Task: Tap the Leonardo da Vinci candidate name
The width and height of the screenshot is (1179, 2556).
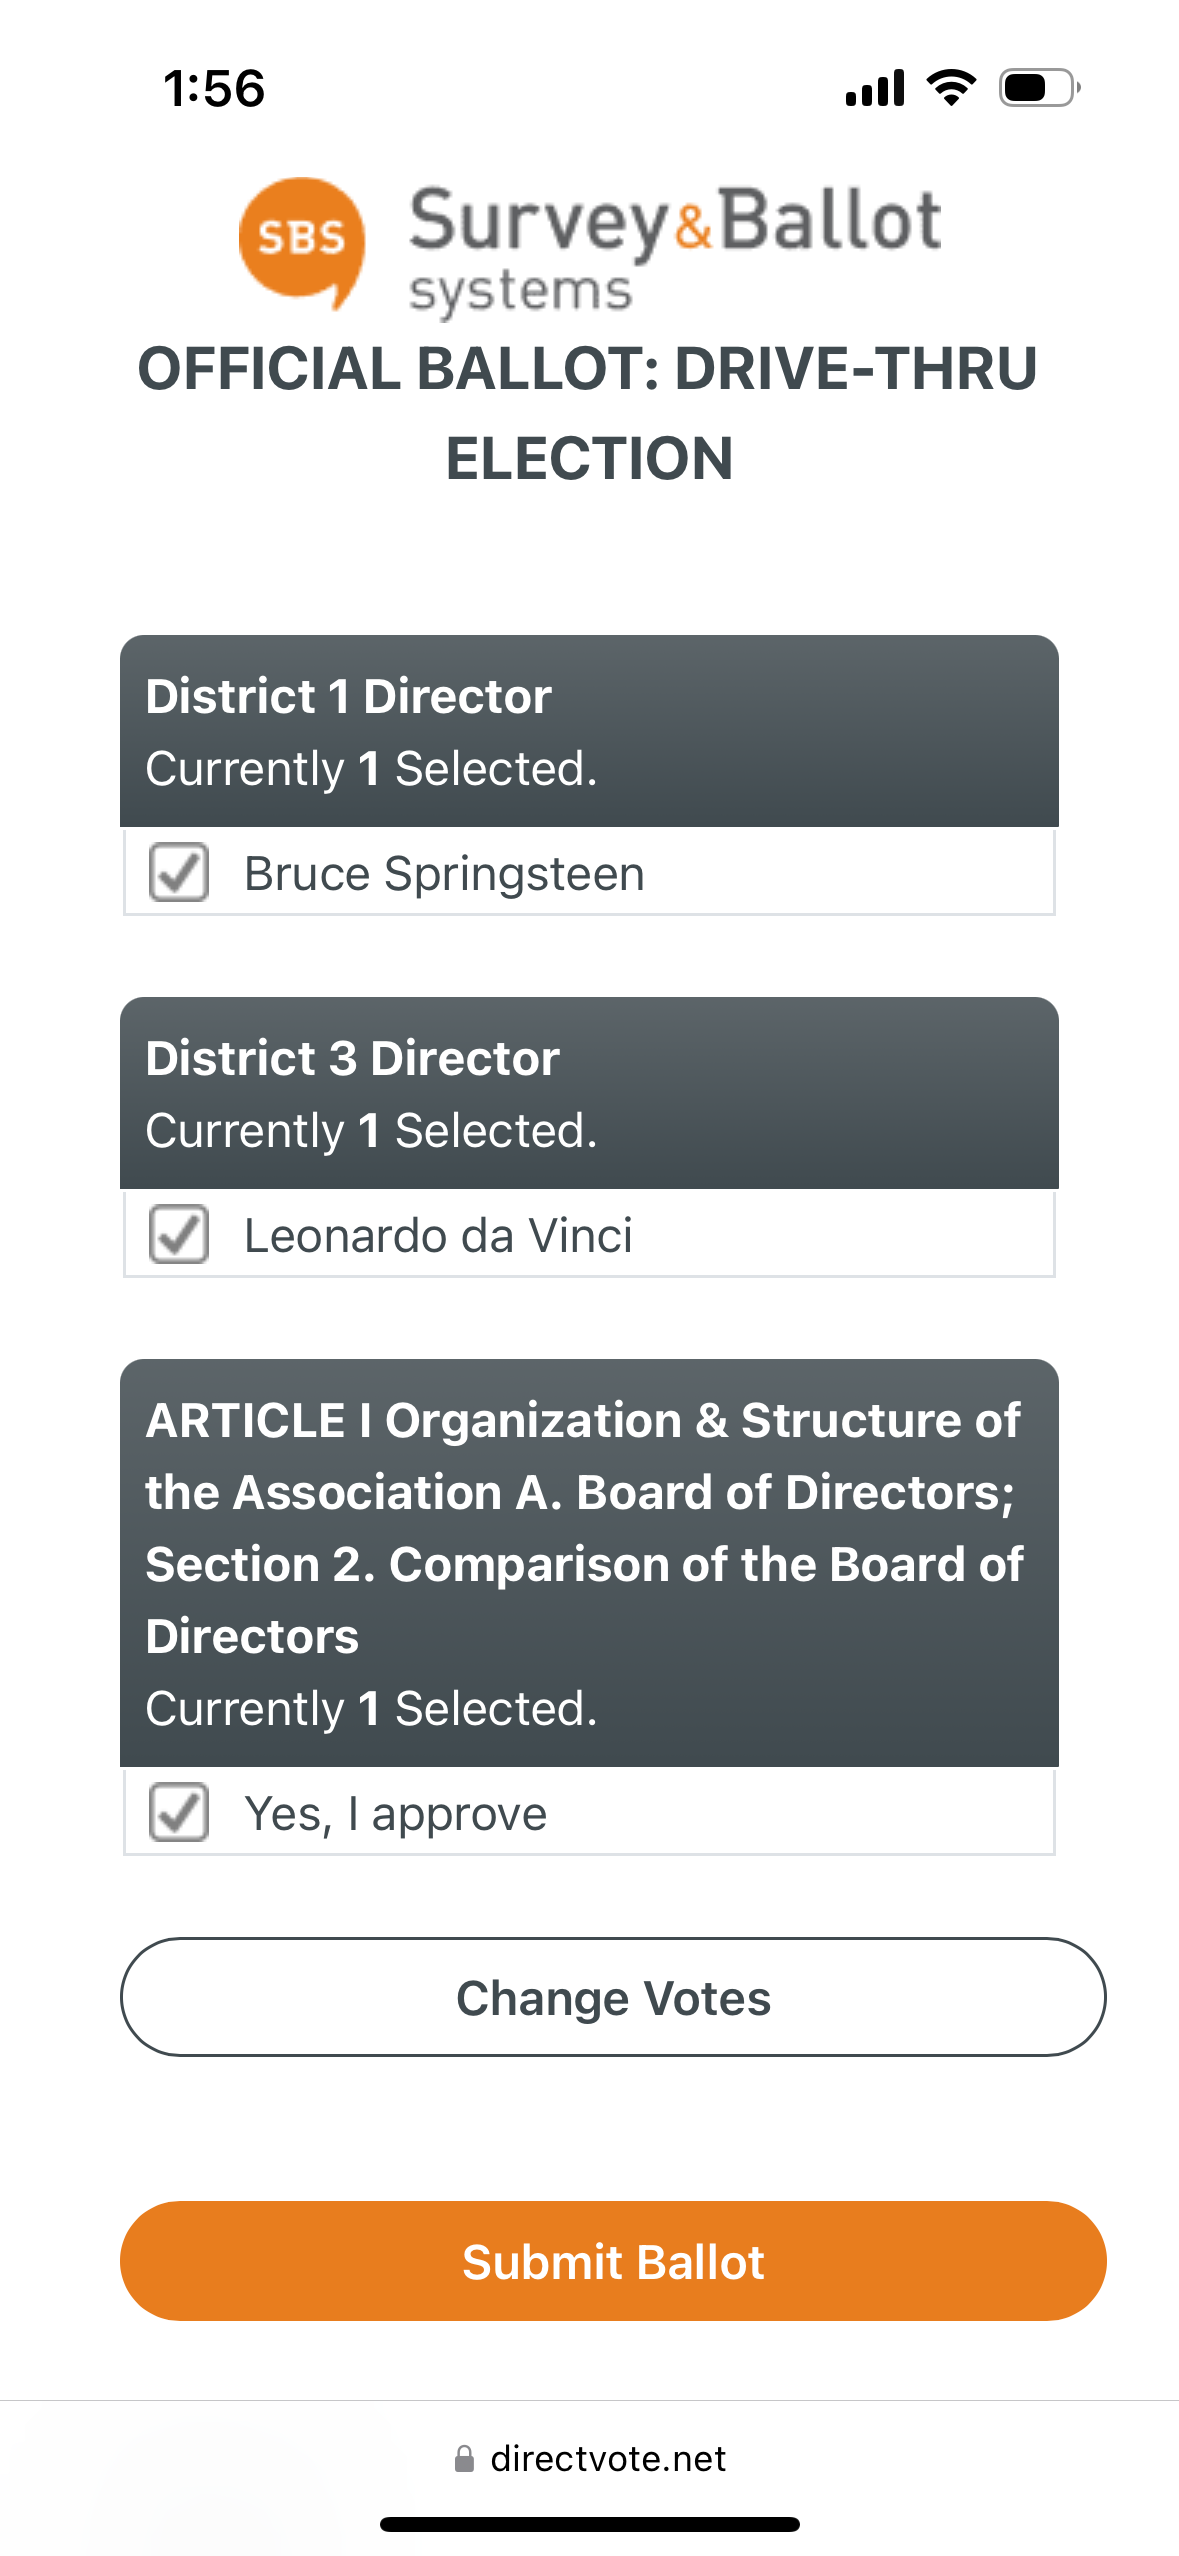Action: 438,1236
